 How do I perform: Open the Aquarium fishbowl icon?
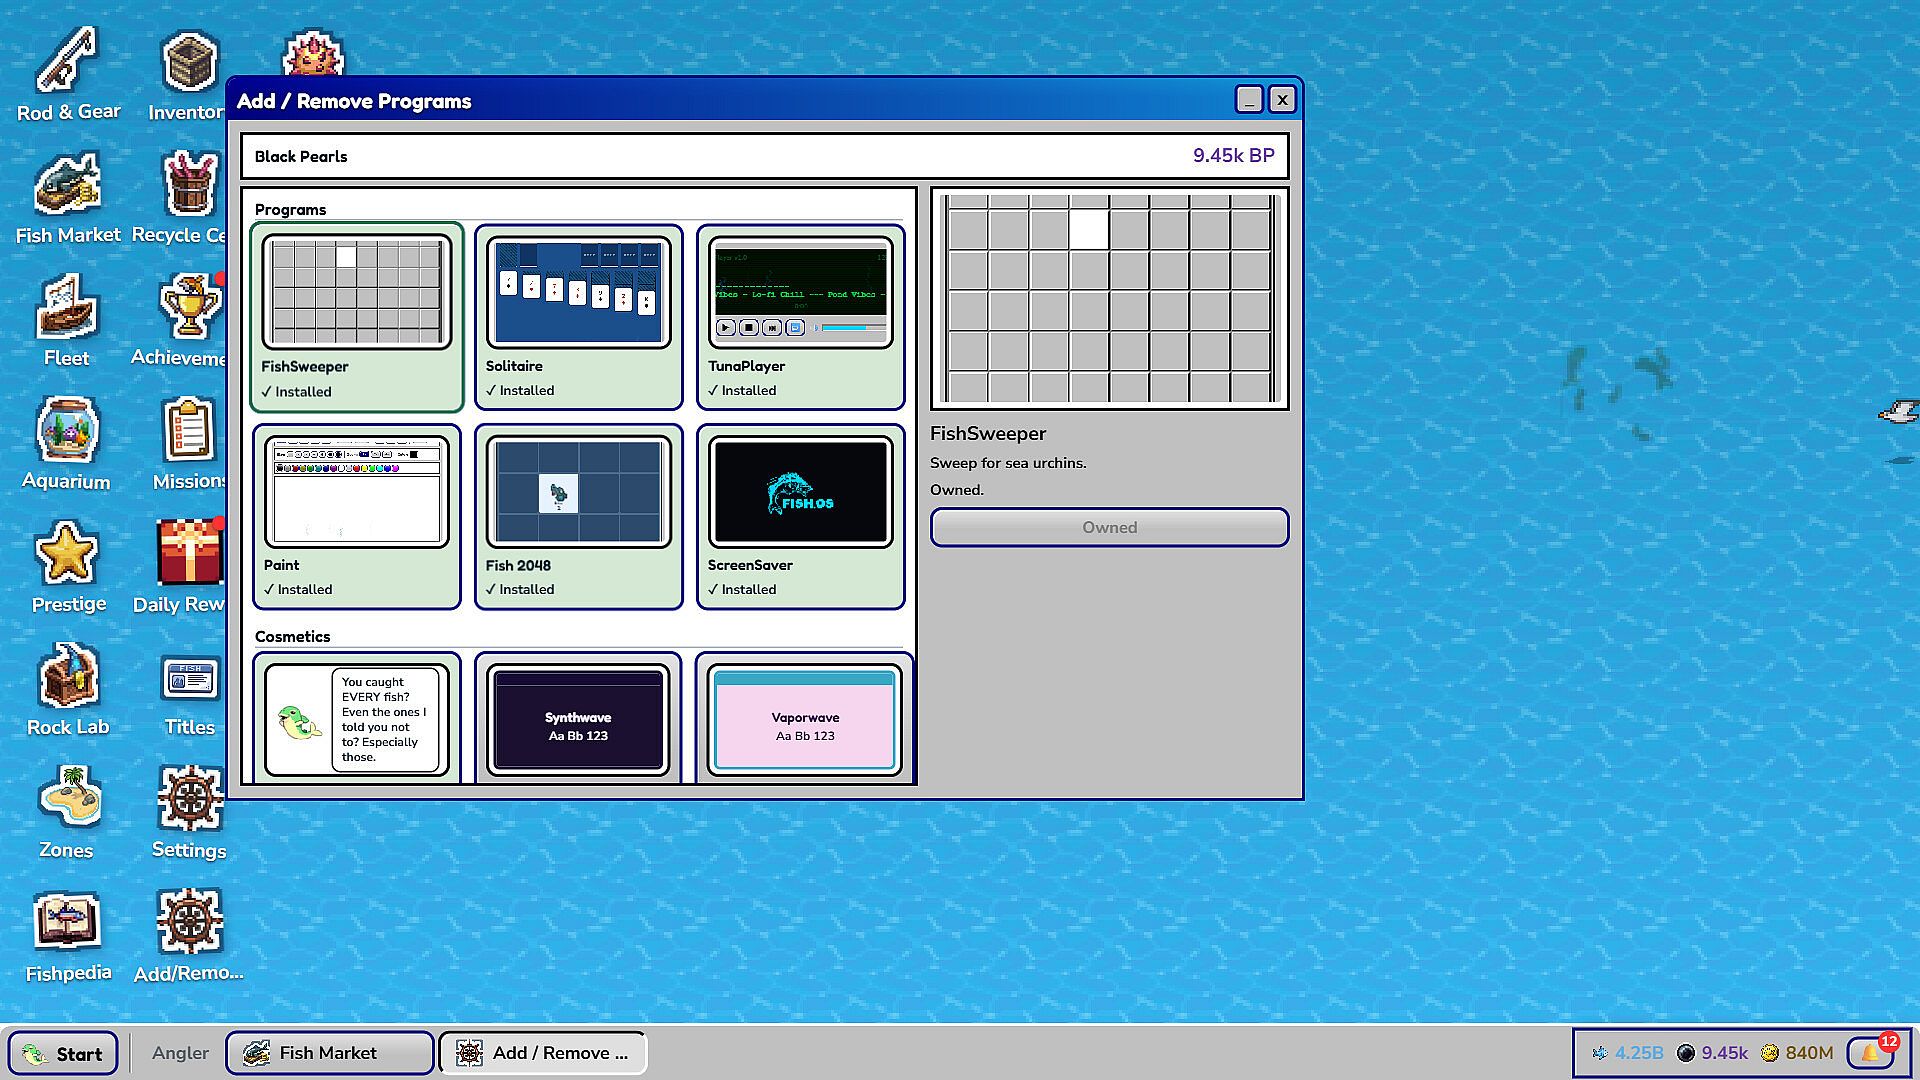(67, 444)
